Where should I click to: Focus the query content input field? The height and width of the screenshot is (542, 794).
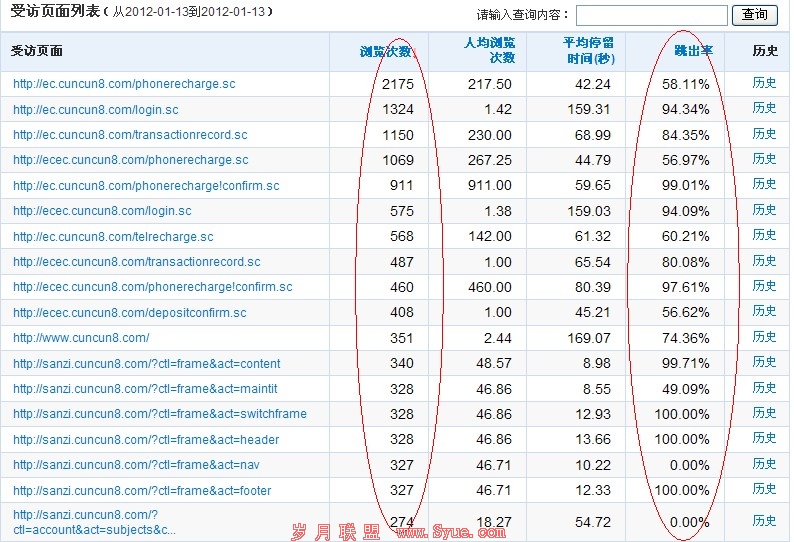tap(651, 15)
